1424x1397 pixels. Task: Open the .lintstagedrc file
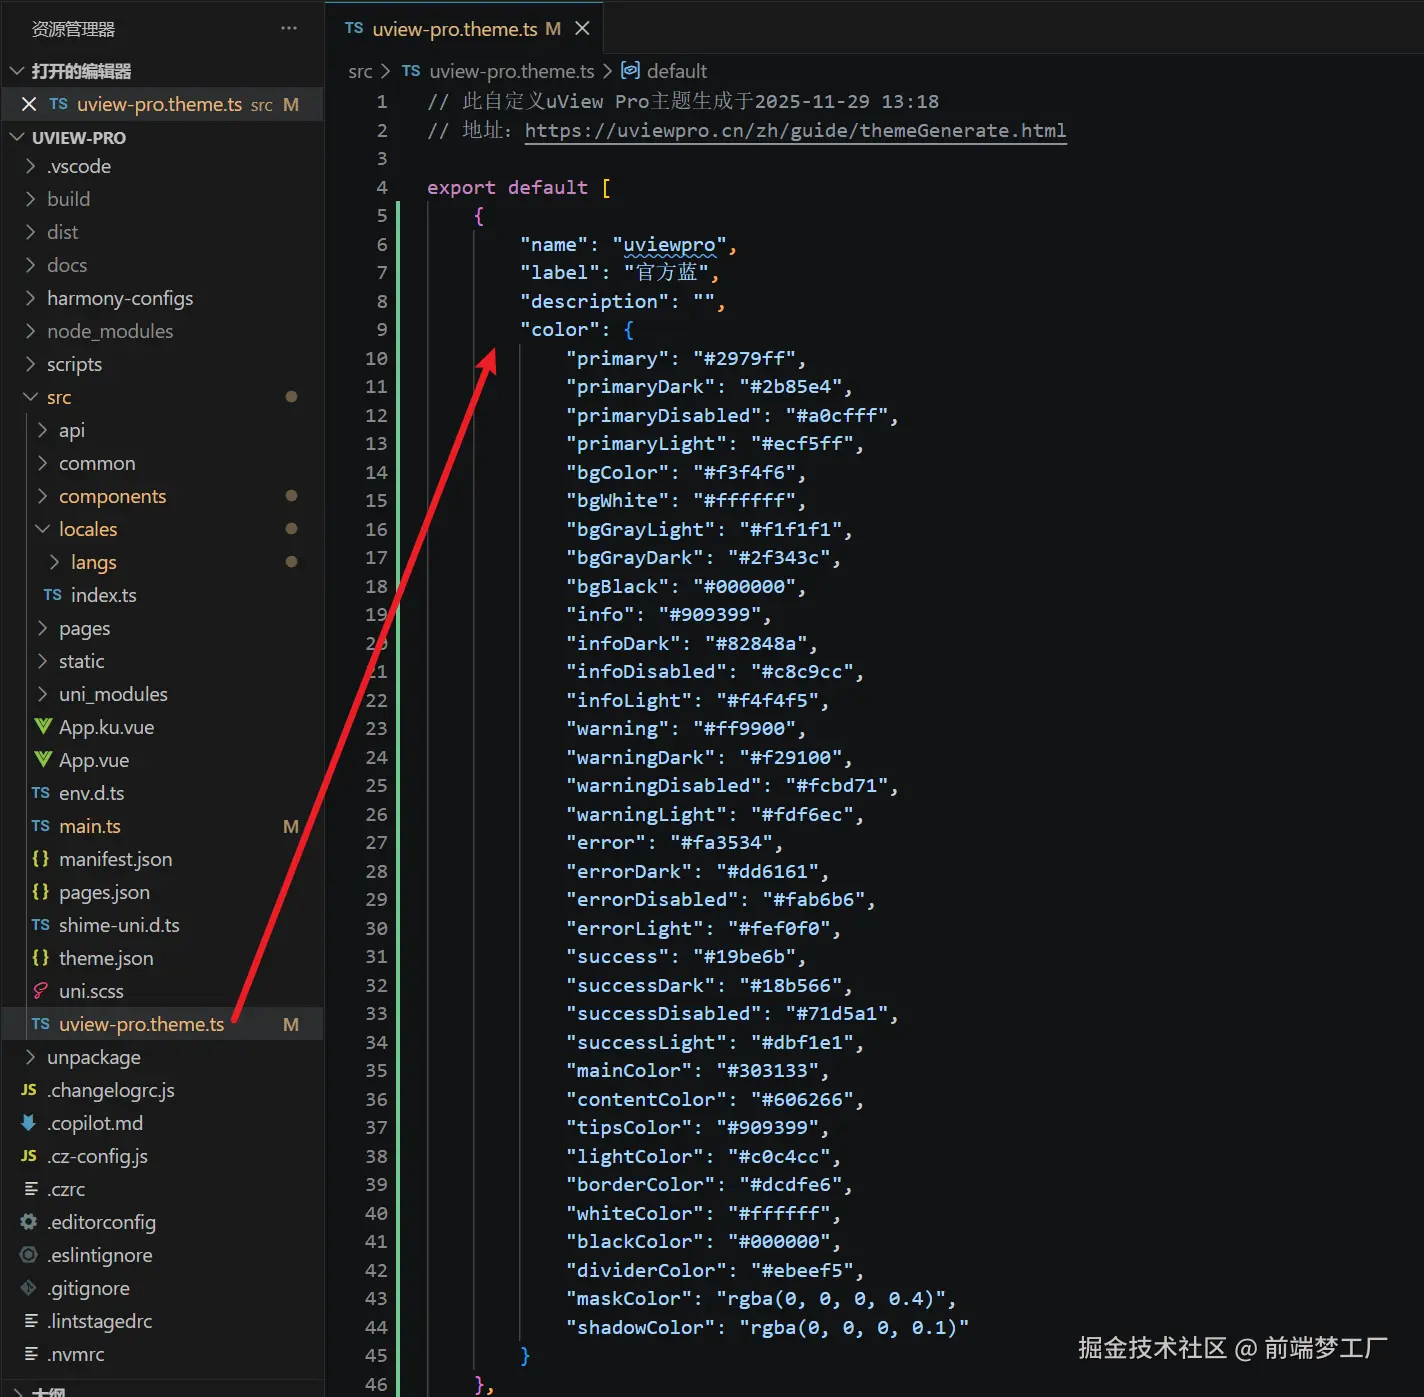point(162,1321)
